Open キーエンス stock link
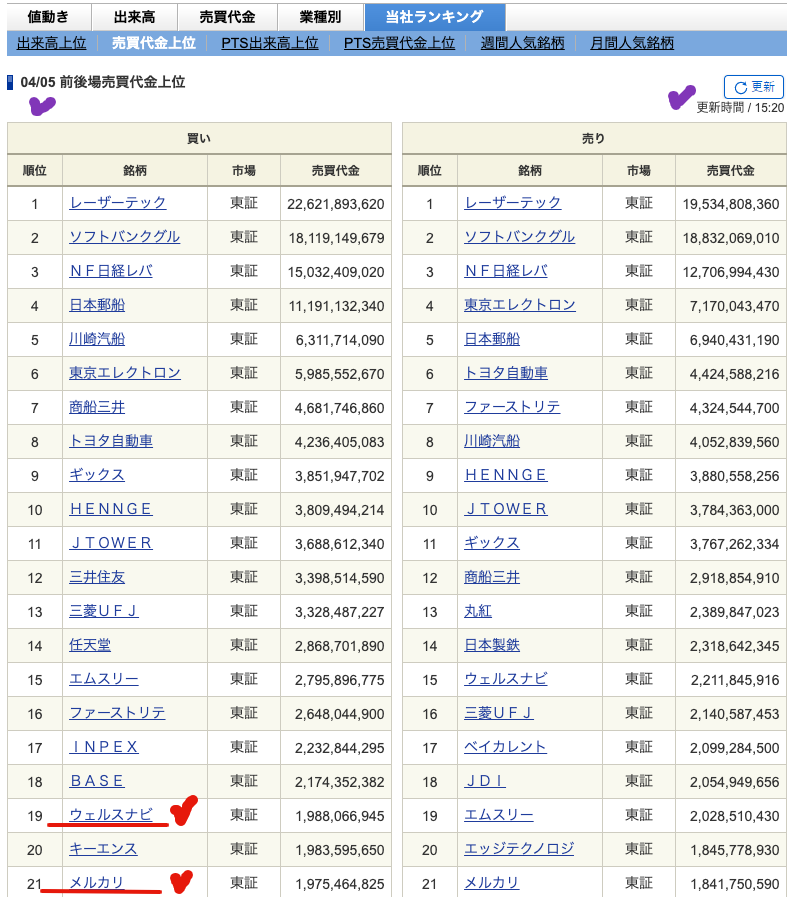Screen dimensions: 803x897 [x=104, y=849]
